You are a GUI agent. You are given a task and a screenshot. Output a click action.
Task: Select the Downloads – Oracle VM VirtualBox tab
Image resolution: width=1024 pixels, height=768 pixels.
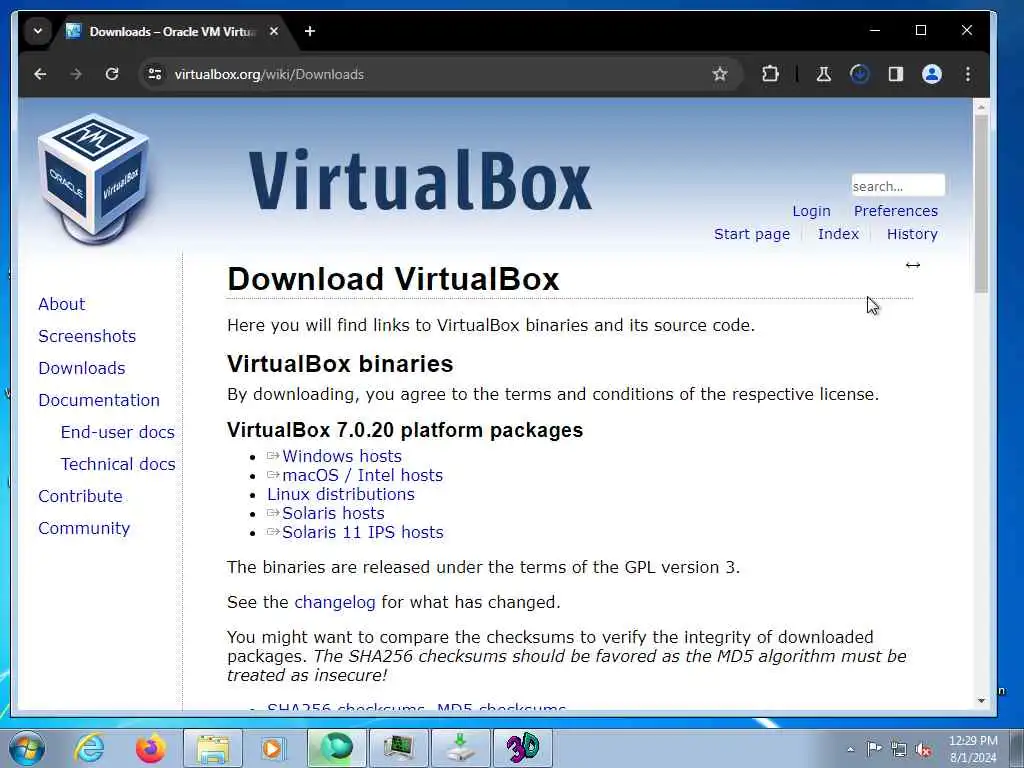(172, 31)
